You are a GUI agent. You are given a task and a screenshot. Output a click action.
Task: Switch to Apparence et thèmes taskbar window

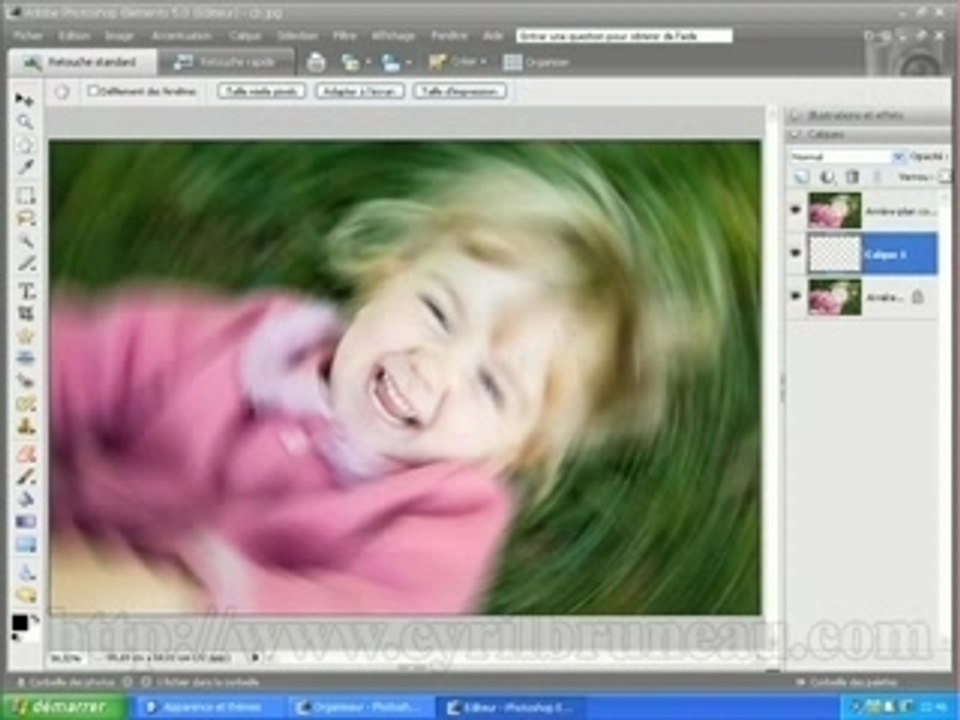[x=207, y=708]
